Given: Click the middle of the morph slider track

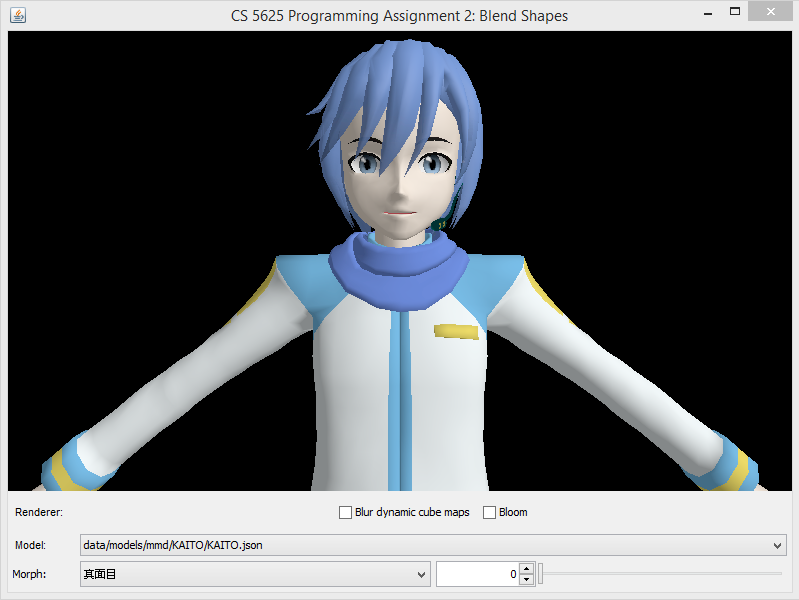Looking at the screenshot, I should pos(661,574).
